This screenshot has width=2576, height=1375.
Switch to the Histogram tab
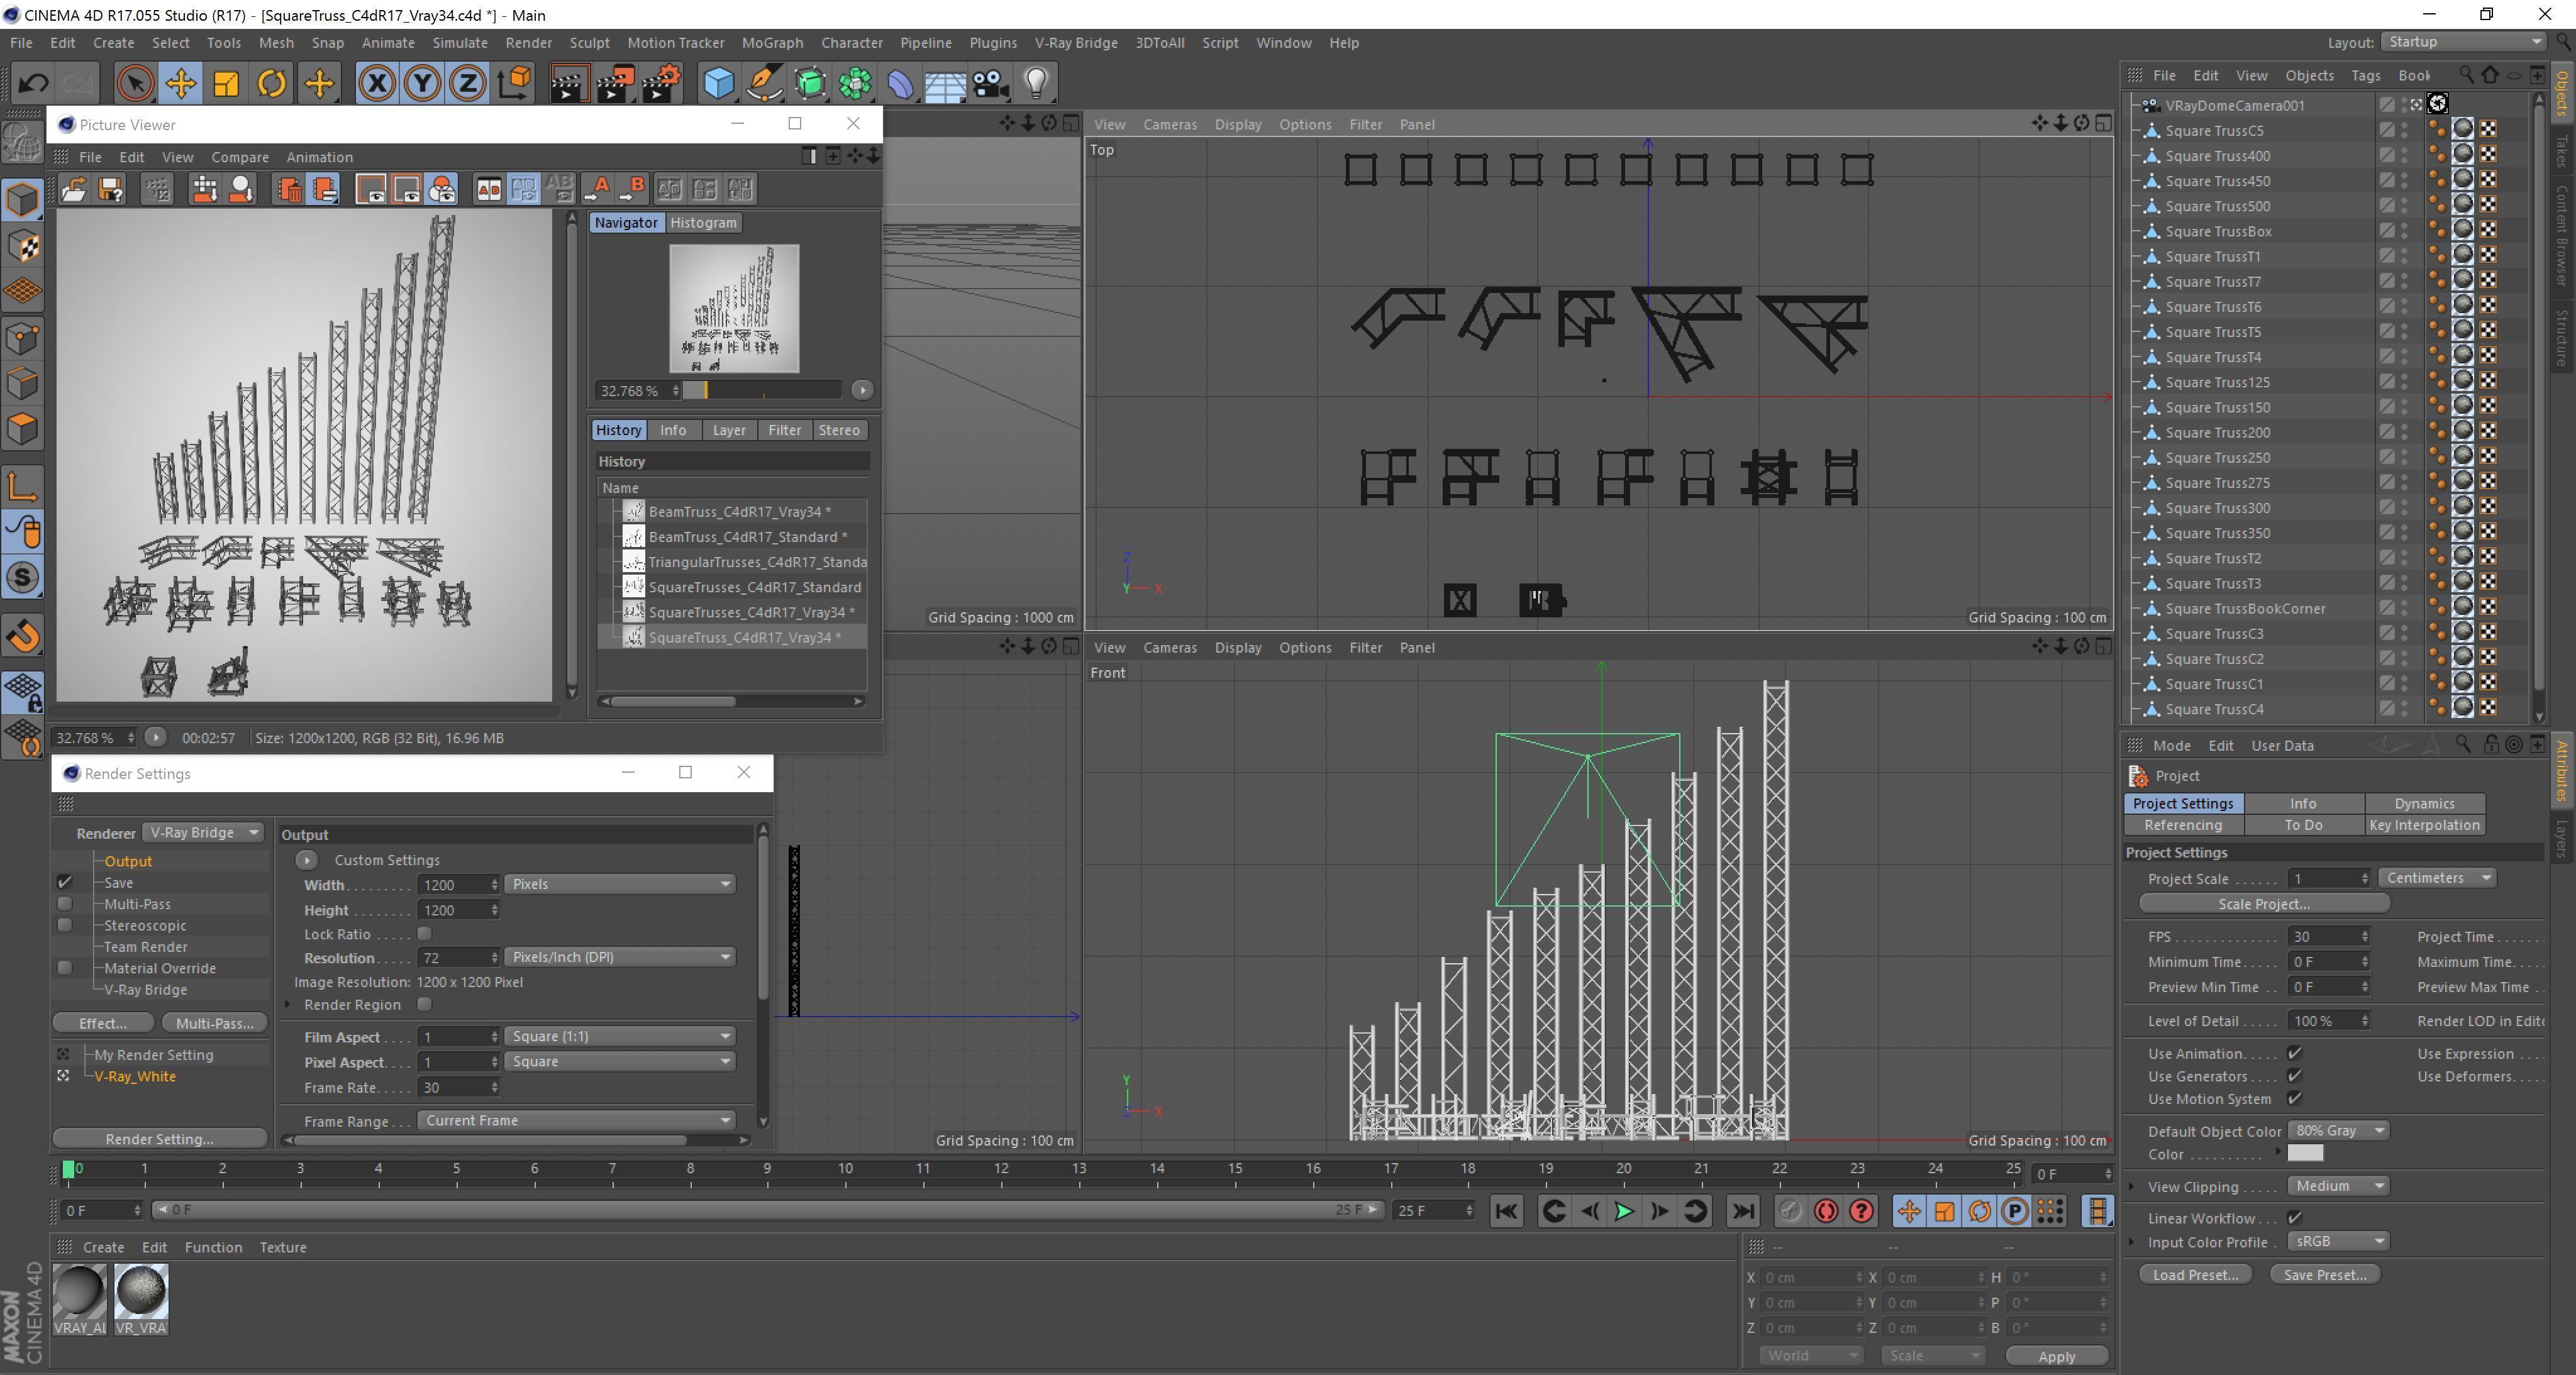click(703, 223)
